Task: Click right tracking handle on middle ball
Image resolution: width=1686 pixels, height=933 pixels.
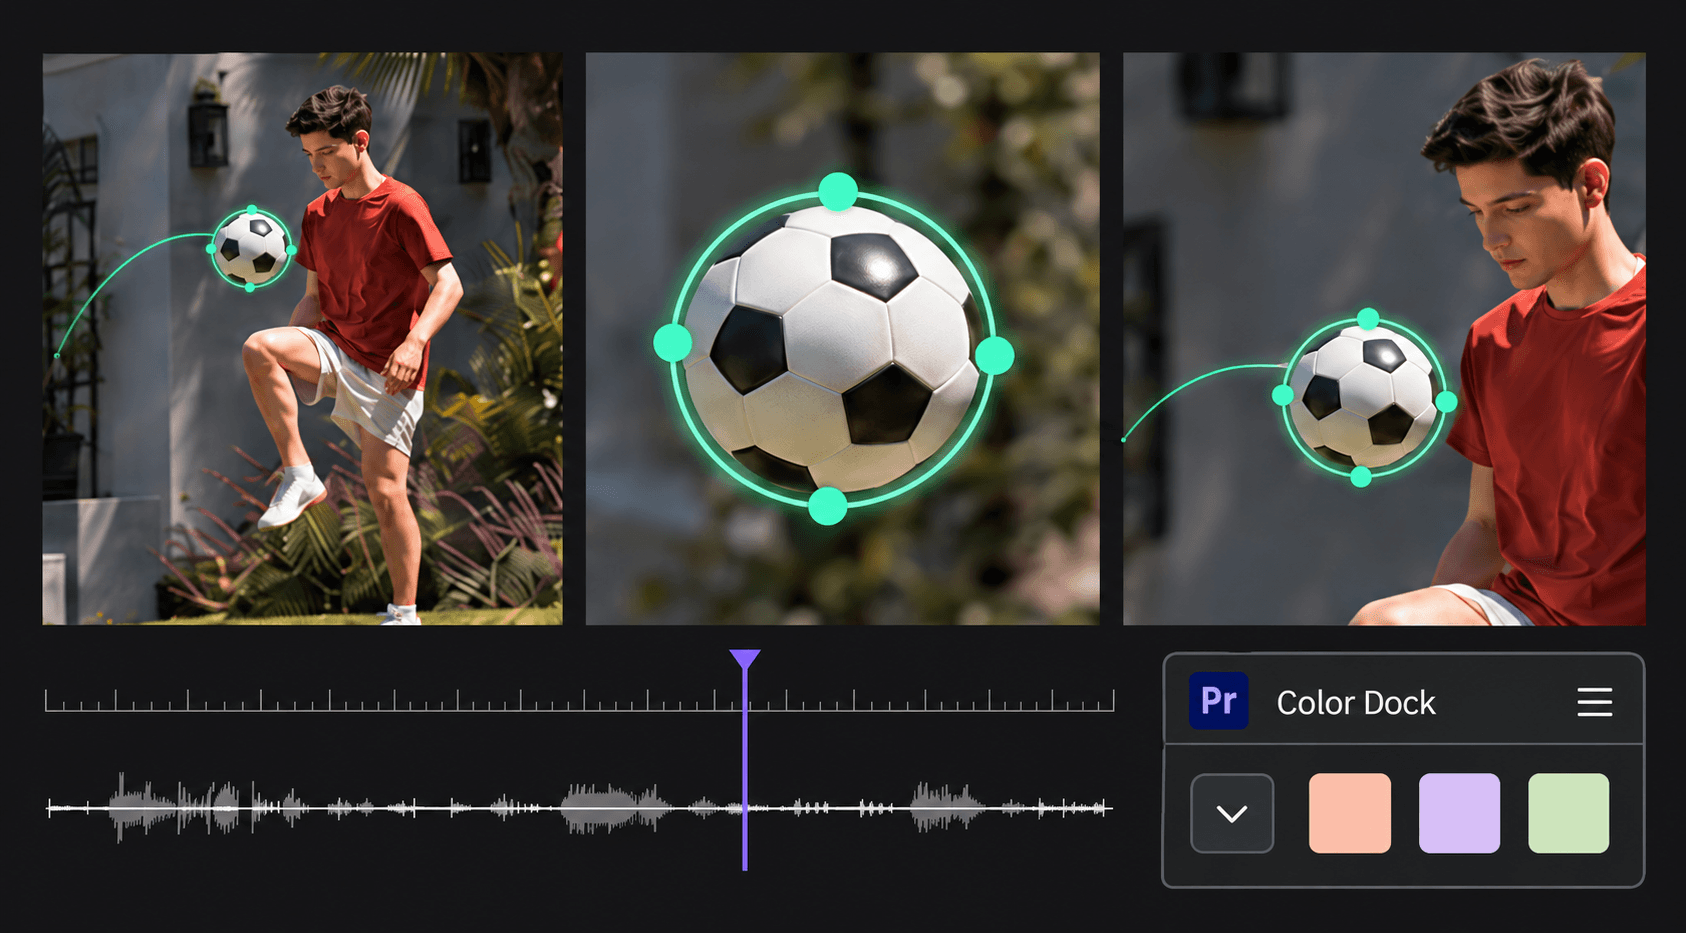Action: [995, 355]
